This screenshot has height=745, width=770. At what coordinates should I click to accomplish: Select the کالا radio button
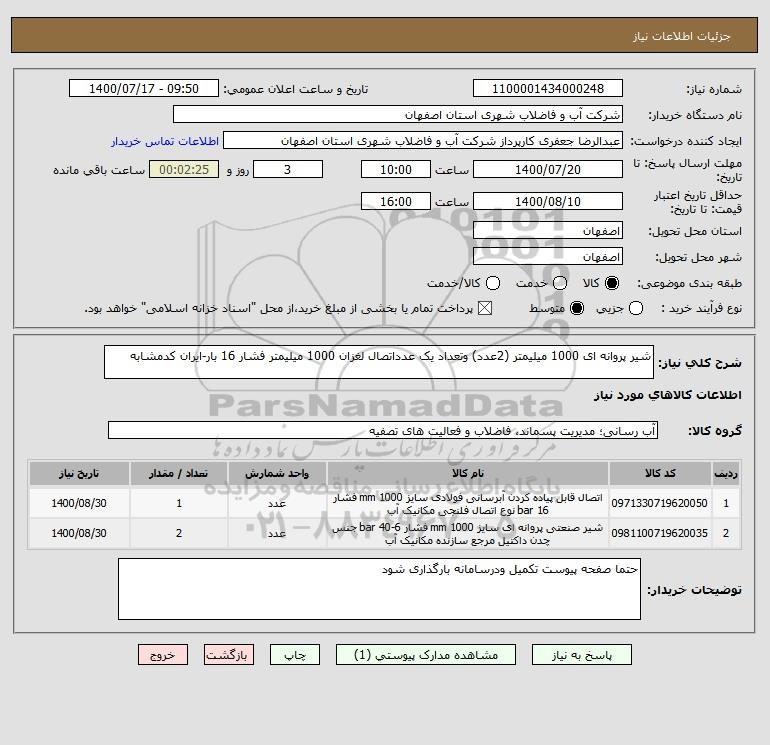click(612, 283)
